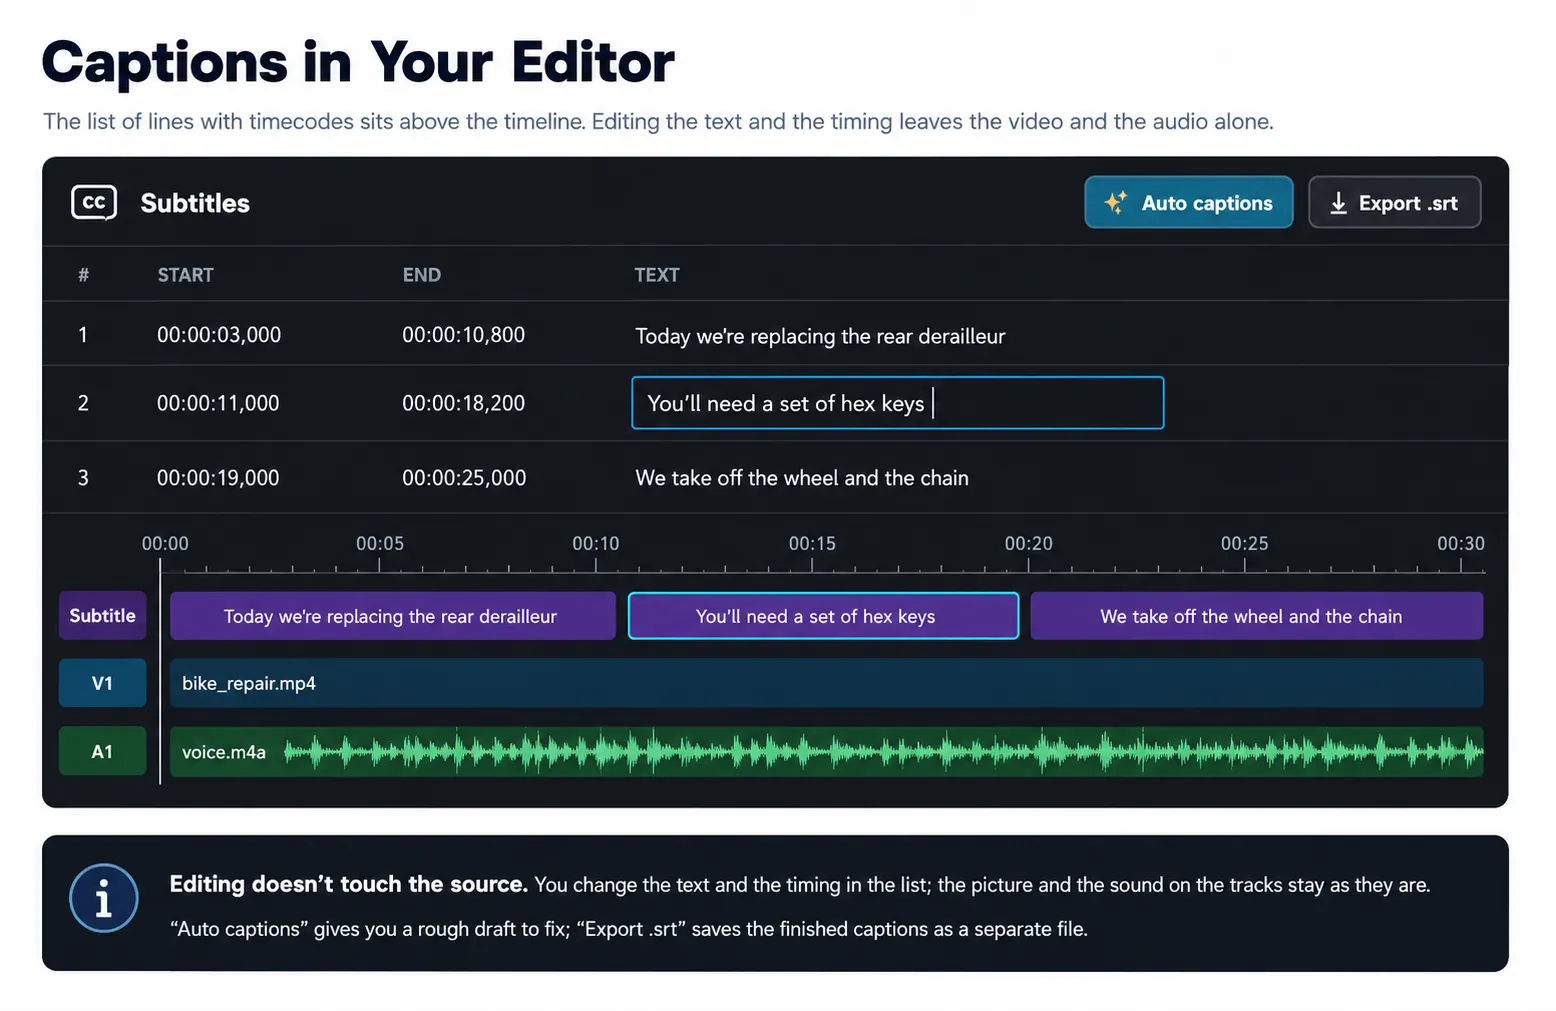Screen dimensions: 1556x1011
Task: Select the "You'll need a set of hex keys" timeline clip
Action: tap(823, 616)
